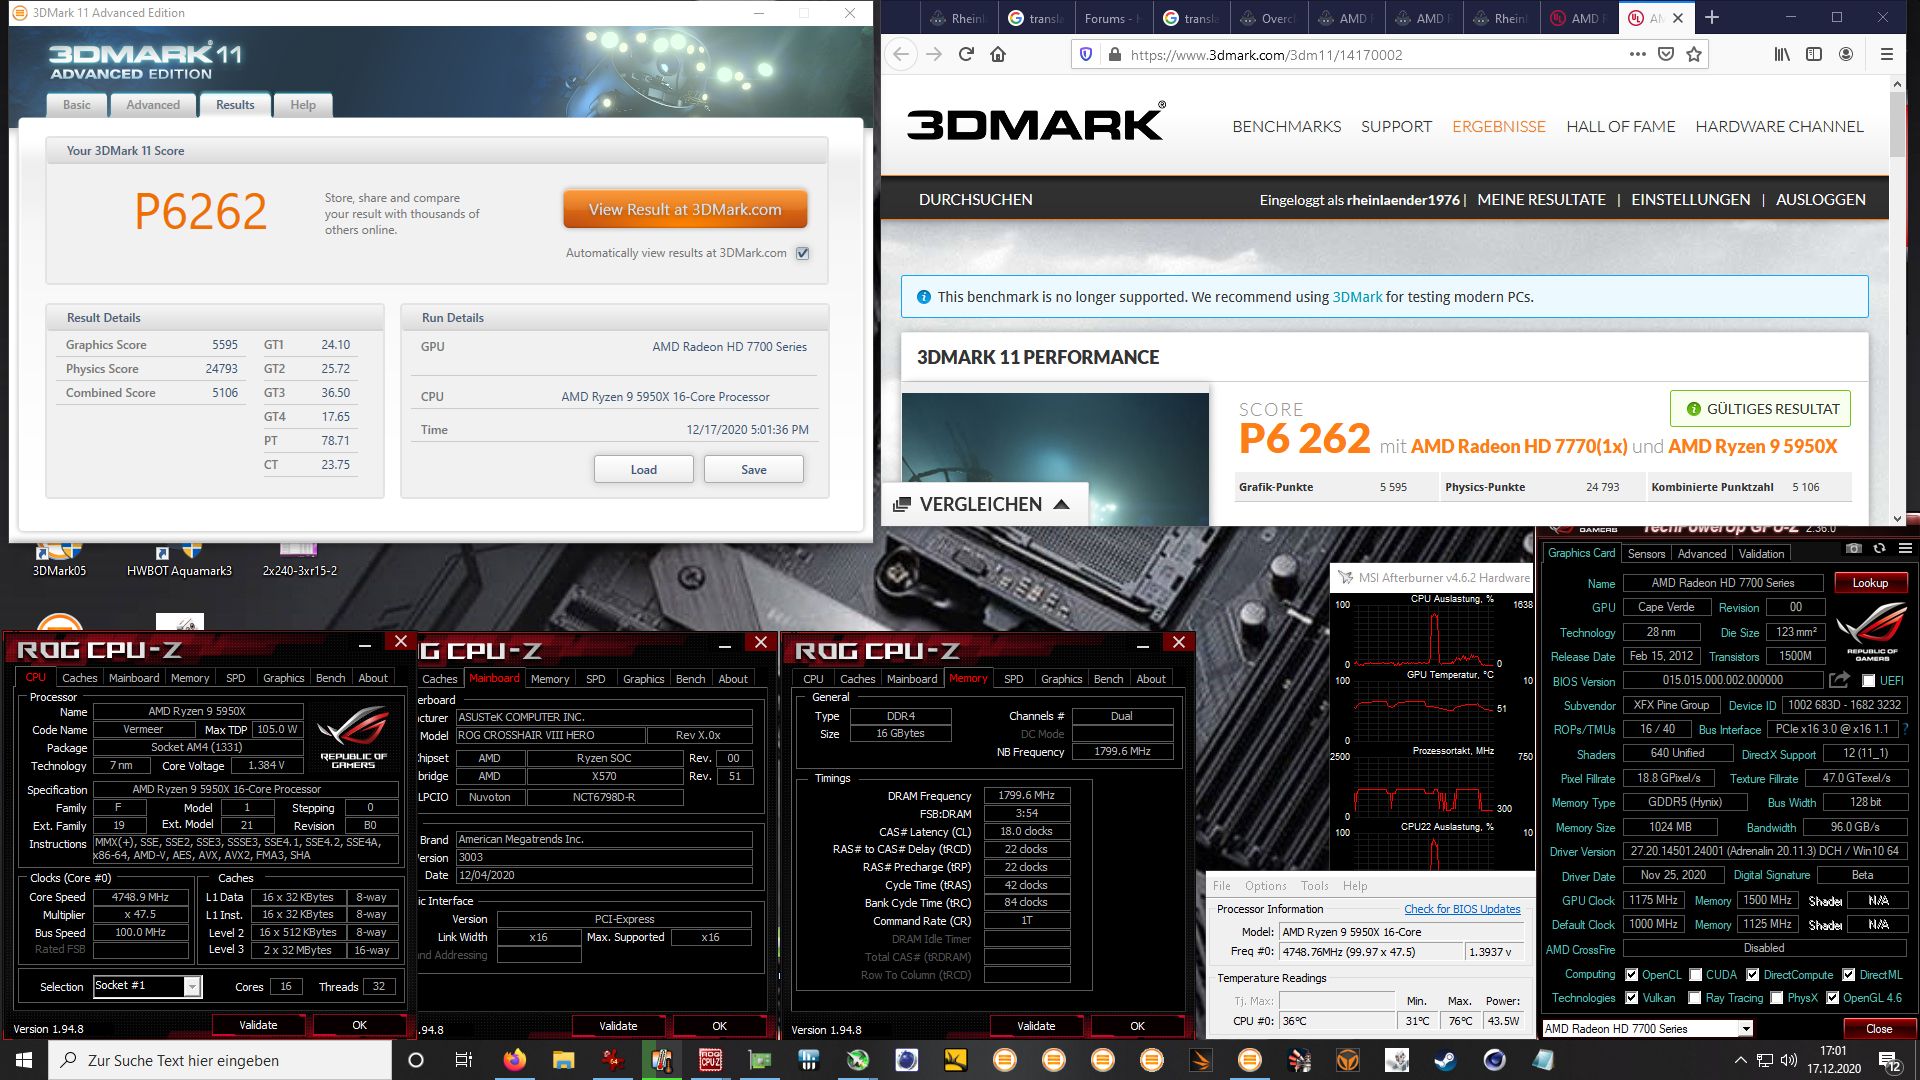The width and height of the screenshot is (1920, 1080).
Task: Click Validate in CPU-Z Memory window
Action: click(1036, 1026)
